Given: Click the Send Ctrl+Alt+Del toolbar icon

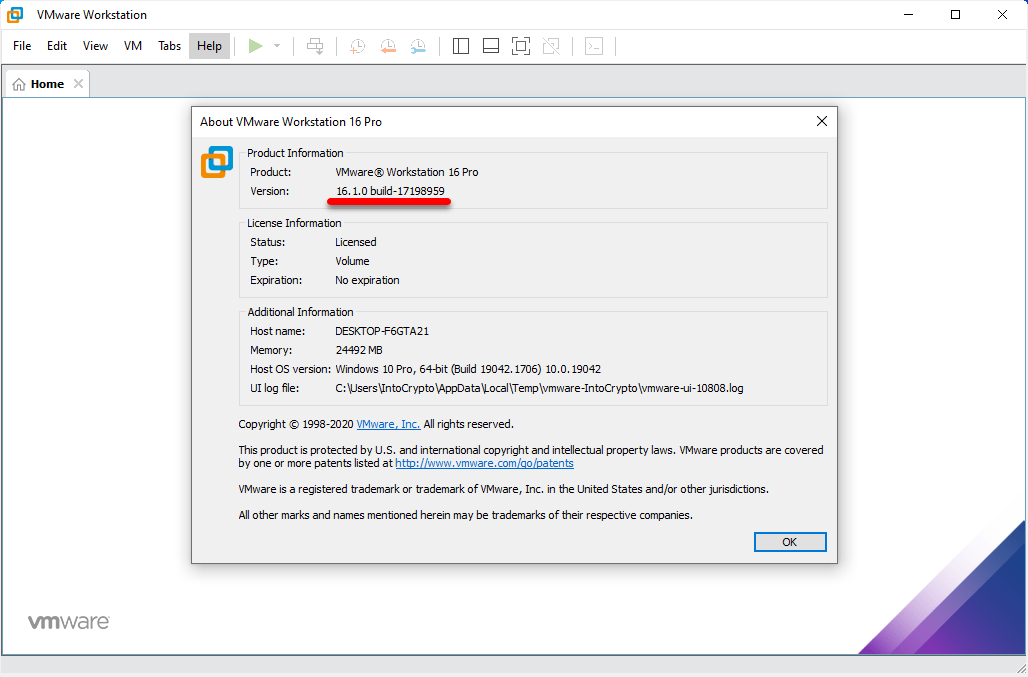Looking at the screenshot, I should point(315,46).
